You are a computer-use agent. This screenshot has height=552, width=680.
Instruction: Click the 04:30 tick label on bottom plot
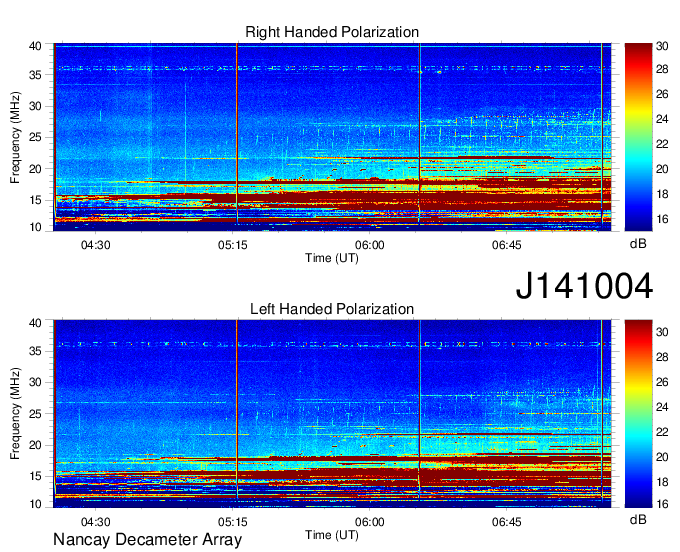click(x=95, y=522)
